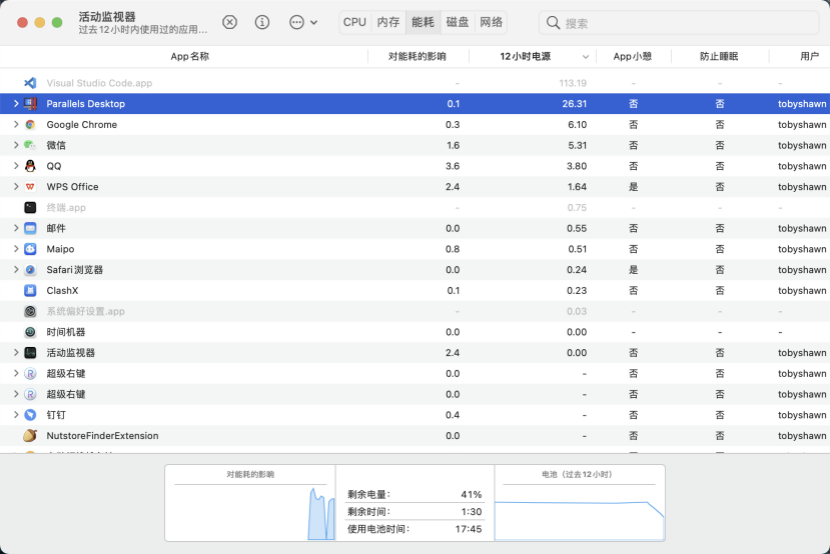The width and height of the screenshot is (830, 554).
Task: Sort by 用户 column header
Action: point(809,57)
